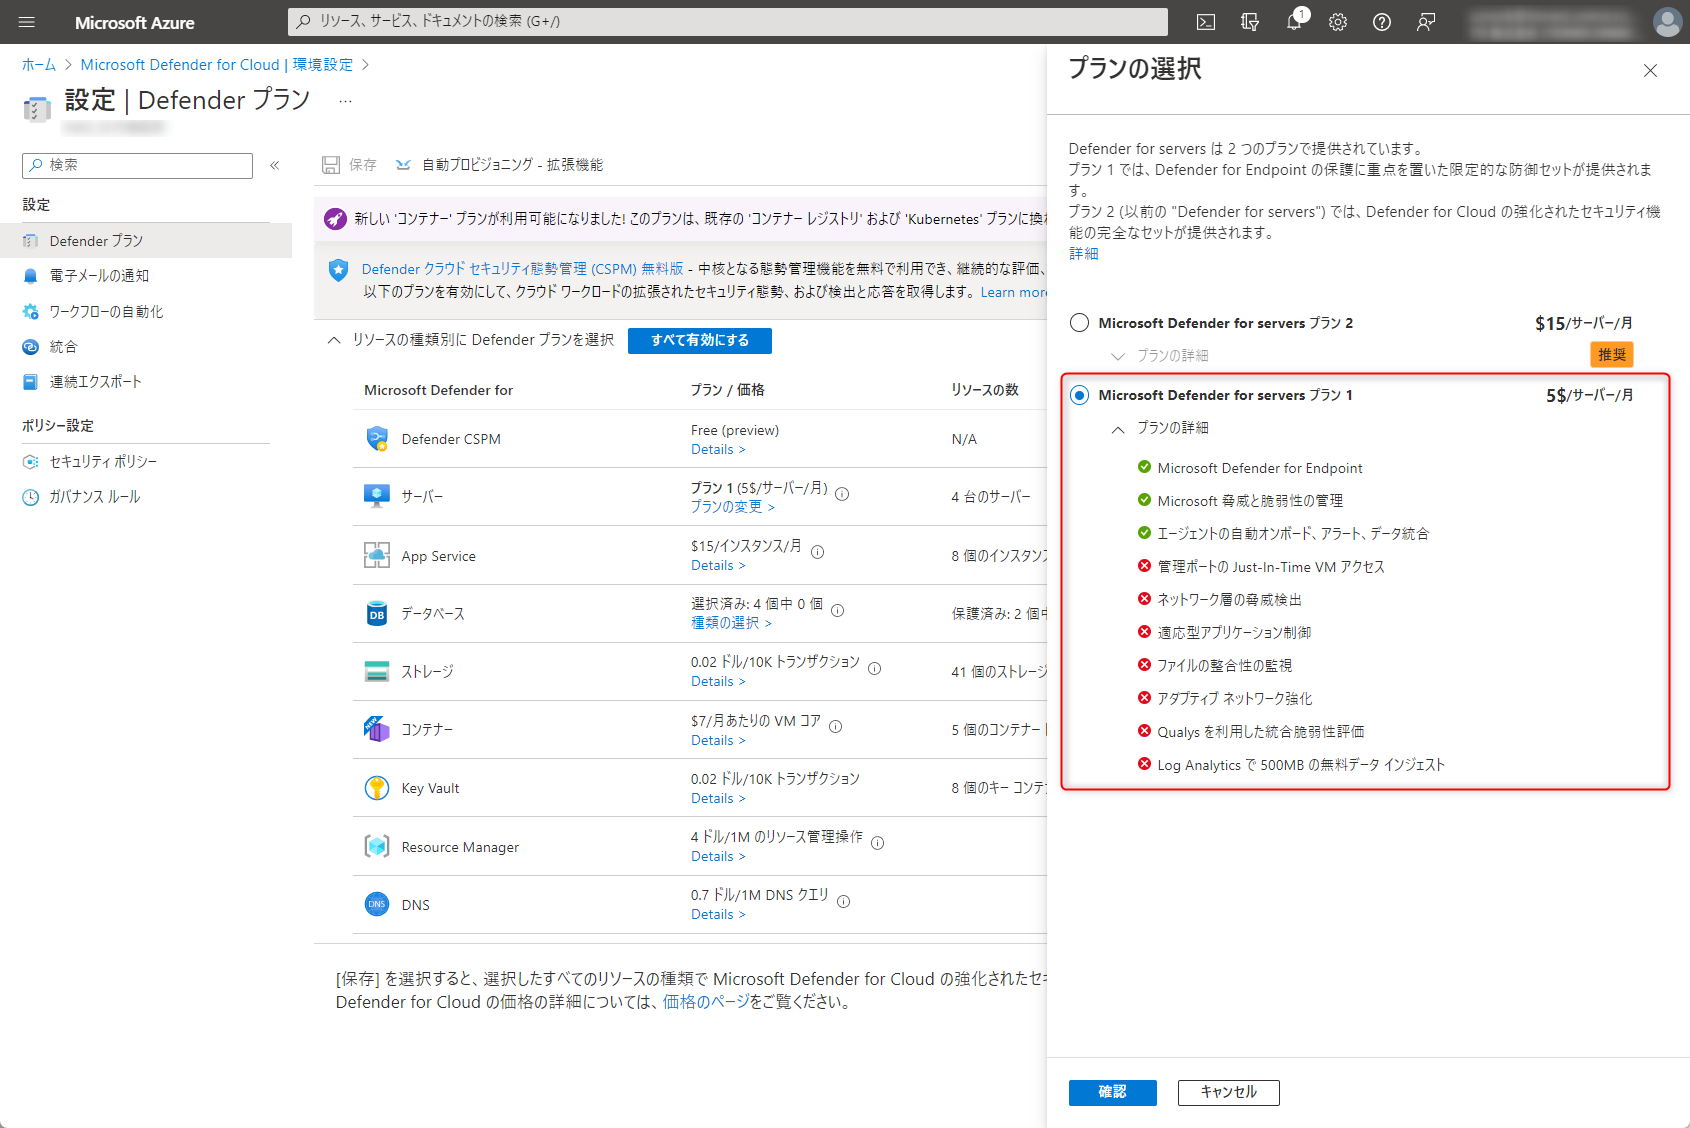1690x1128 pixels.
Task: Launch Cloud Shell from the top bar
Action: [1206, 22]
